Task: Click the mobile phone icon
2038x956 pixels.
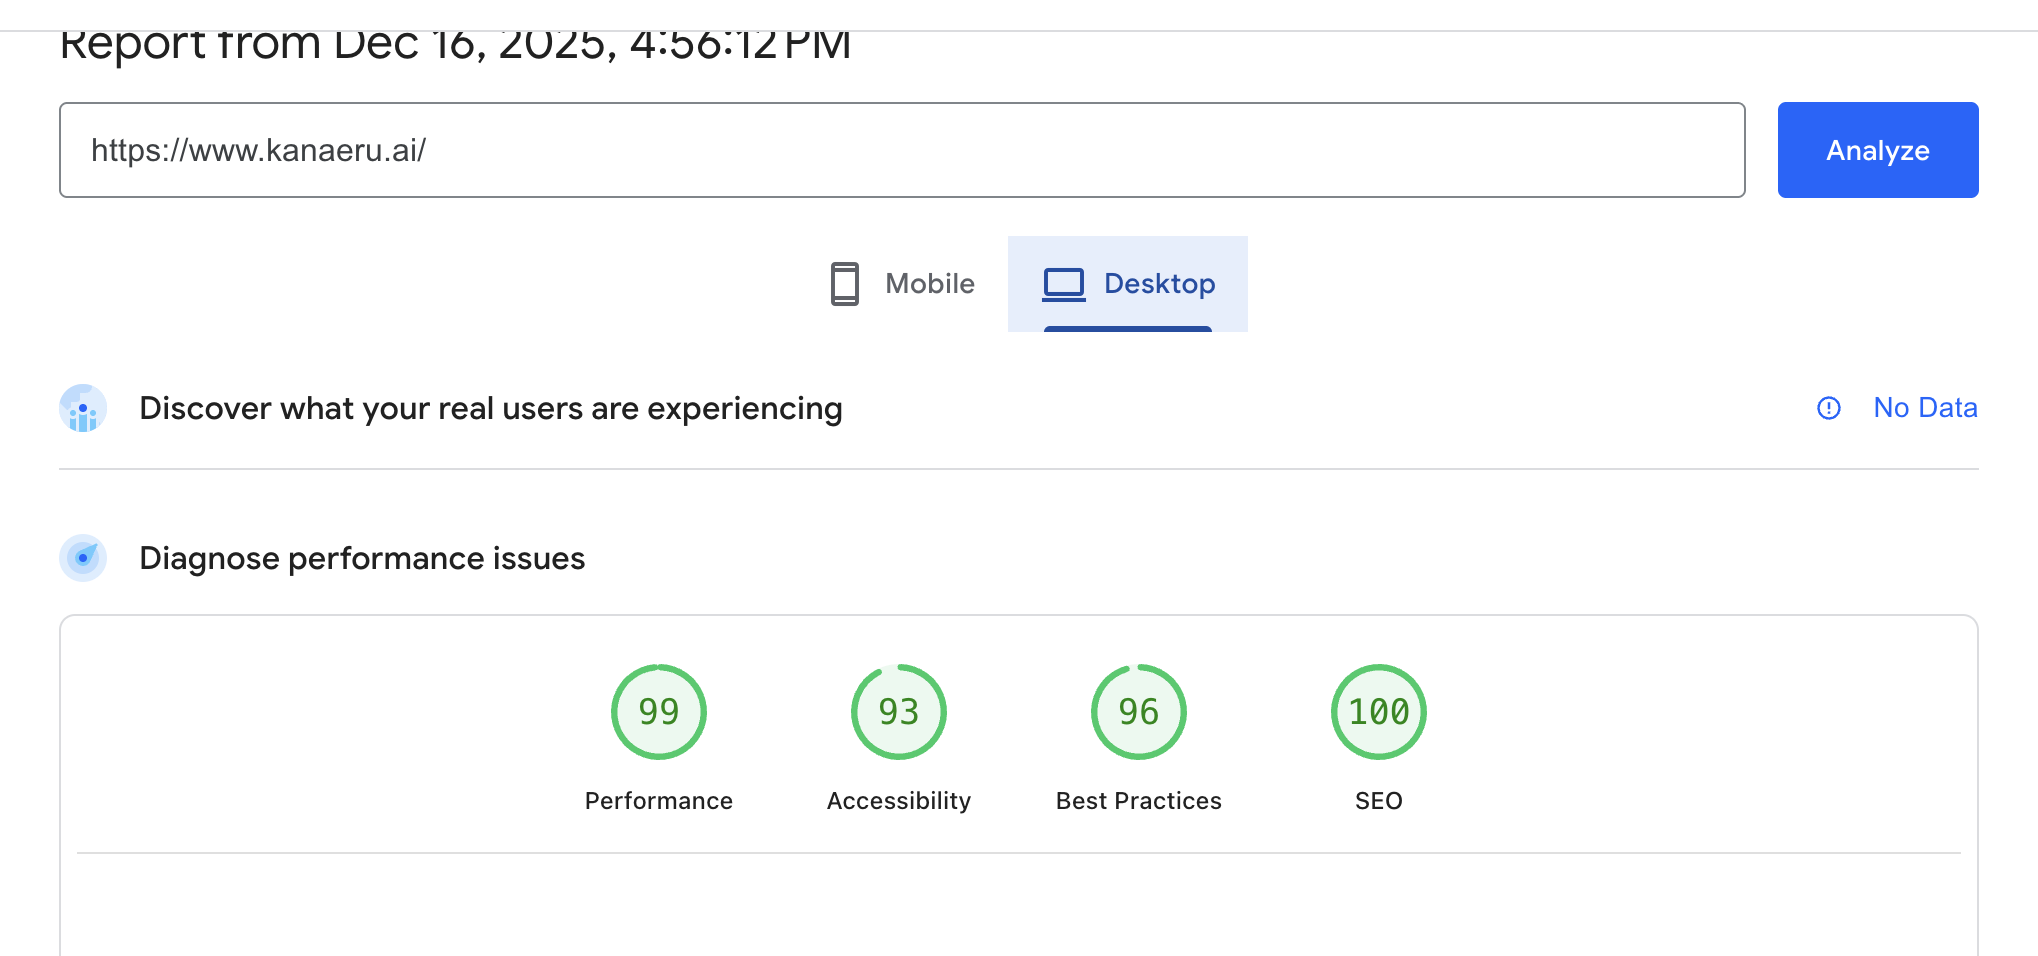Action: 845,283
